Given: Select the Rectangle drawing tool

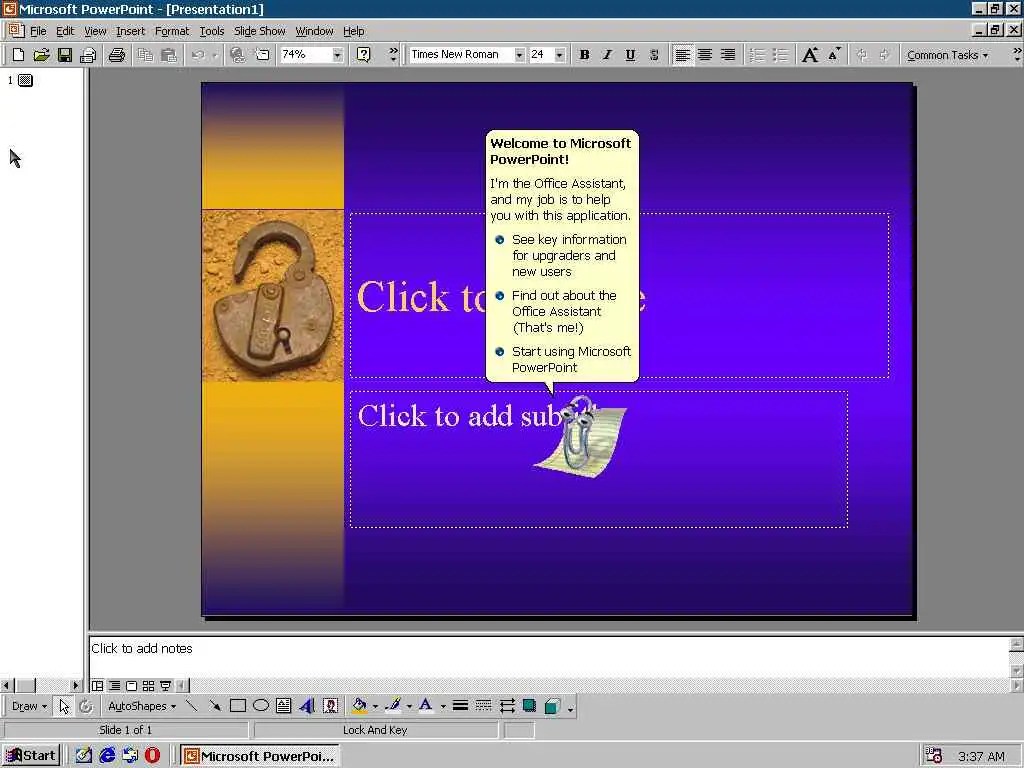Looking at the screenshot, I should 238,706.
